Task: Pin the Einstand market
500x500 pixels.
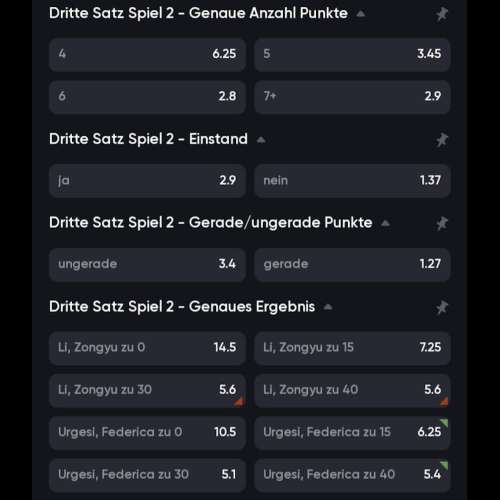Action: point(442,140)
